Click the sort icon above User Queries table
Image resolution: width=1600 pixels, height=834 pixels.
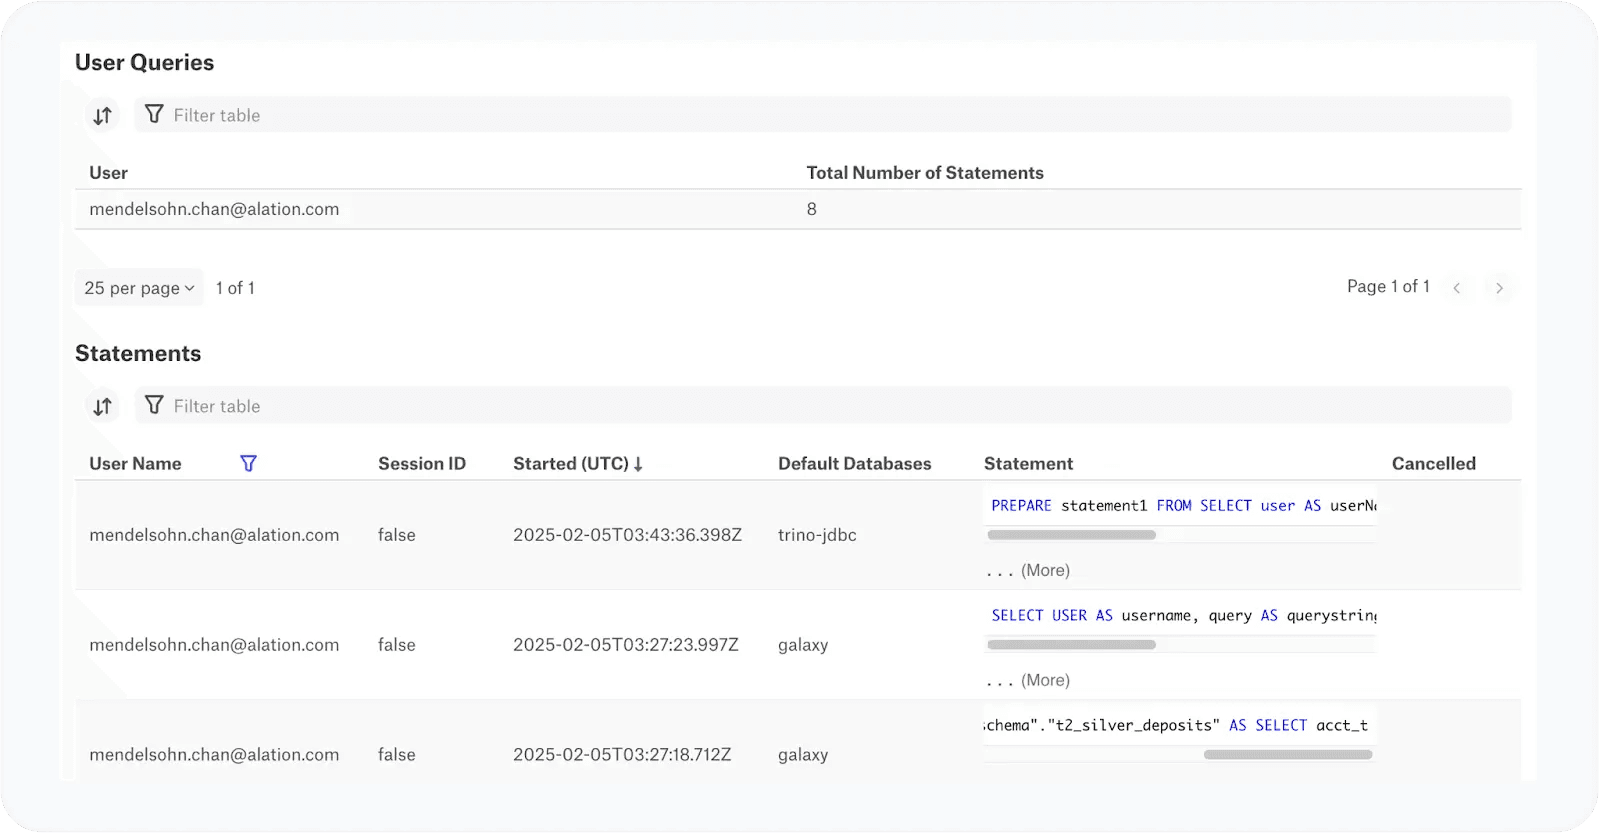pos(102,116)
